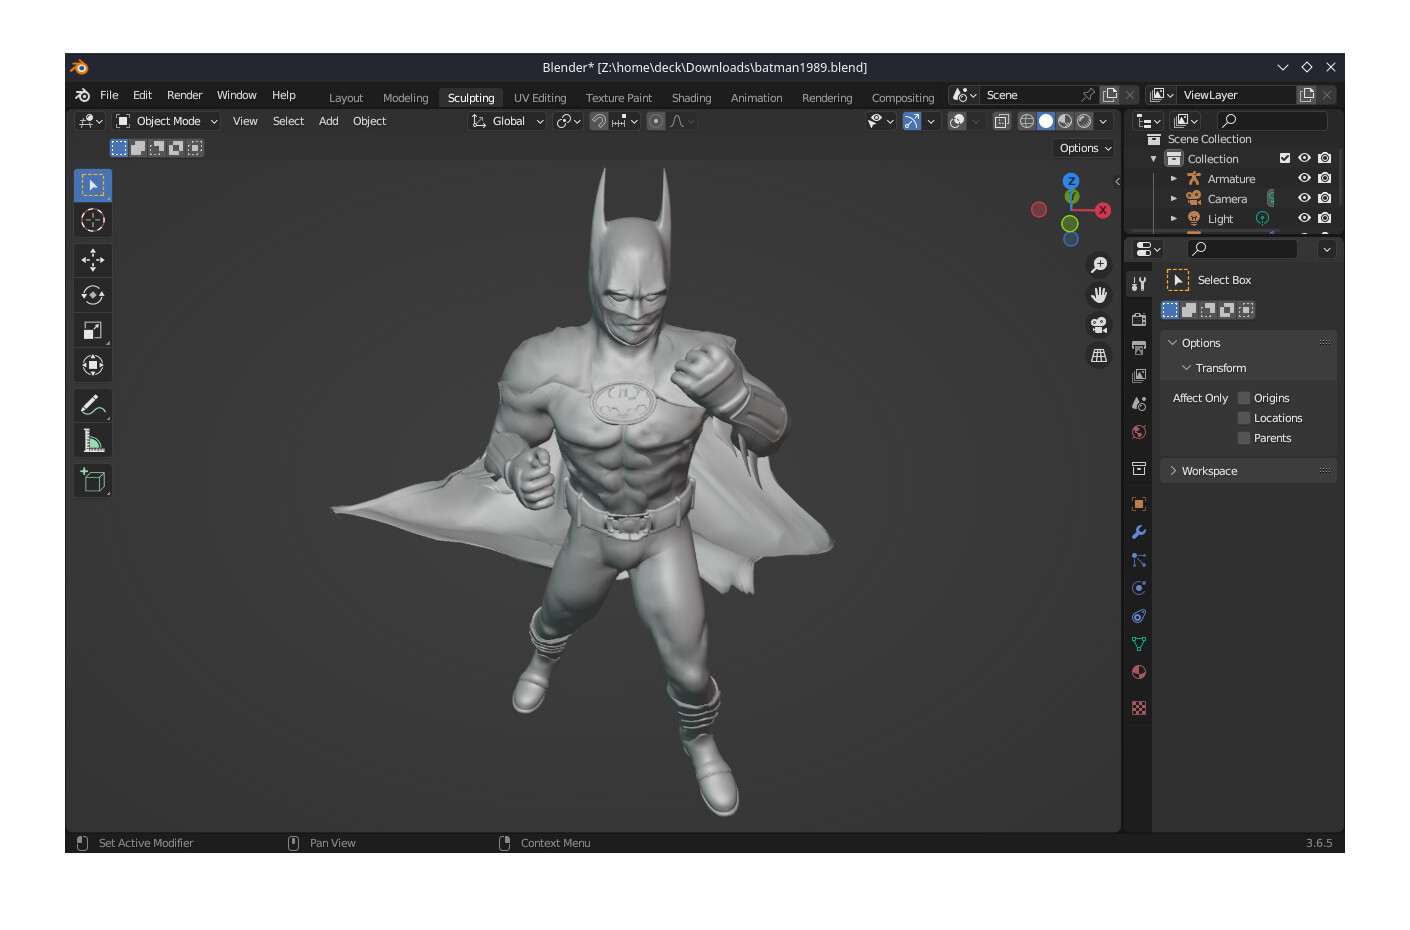
Task: Select the Transform tool
Action: (x=93, y=365)
